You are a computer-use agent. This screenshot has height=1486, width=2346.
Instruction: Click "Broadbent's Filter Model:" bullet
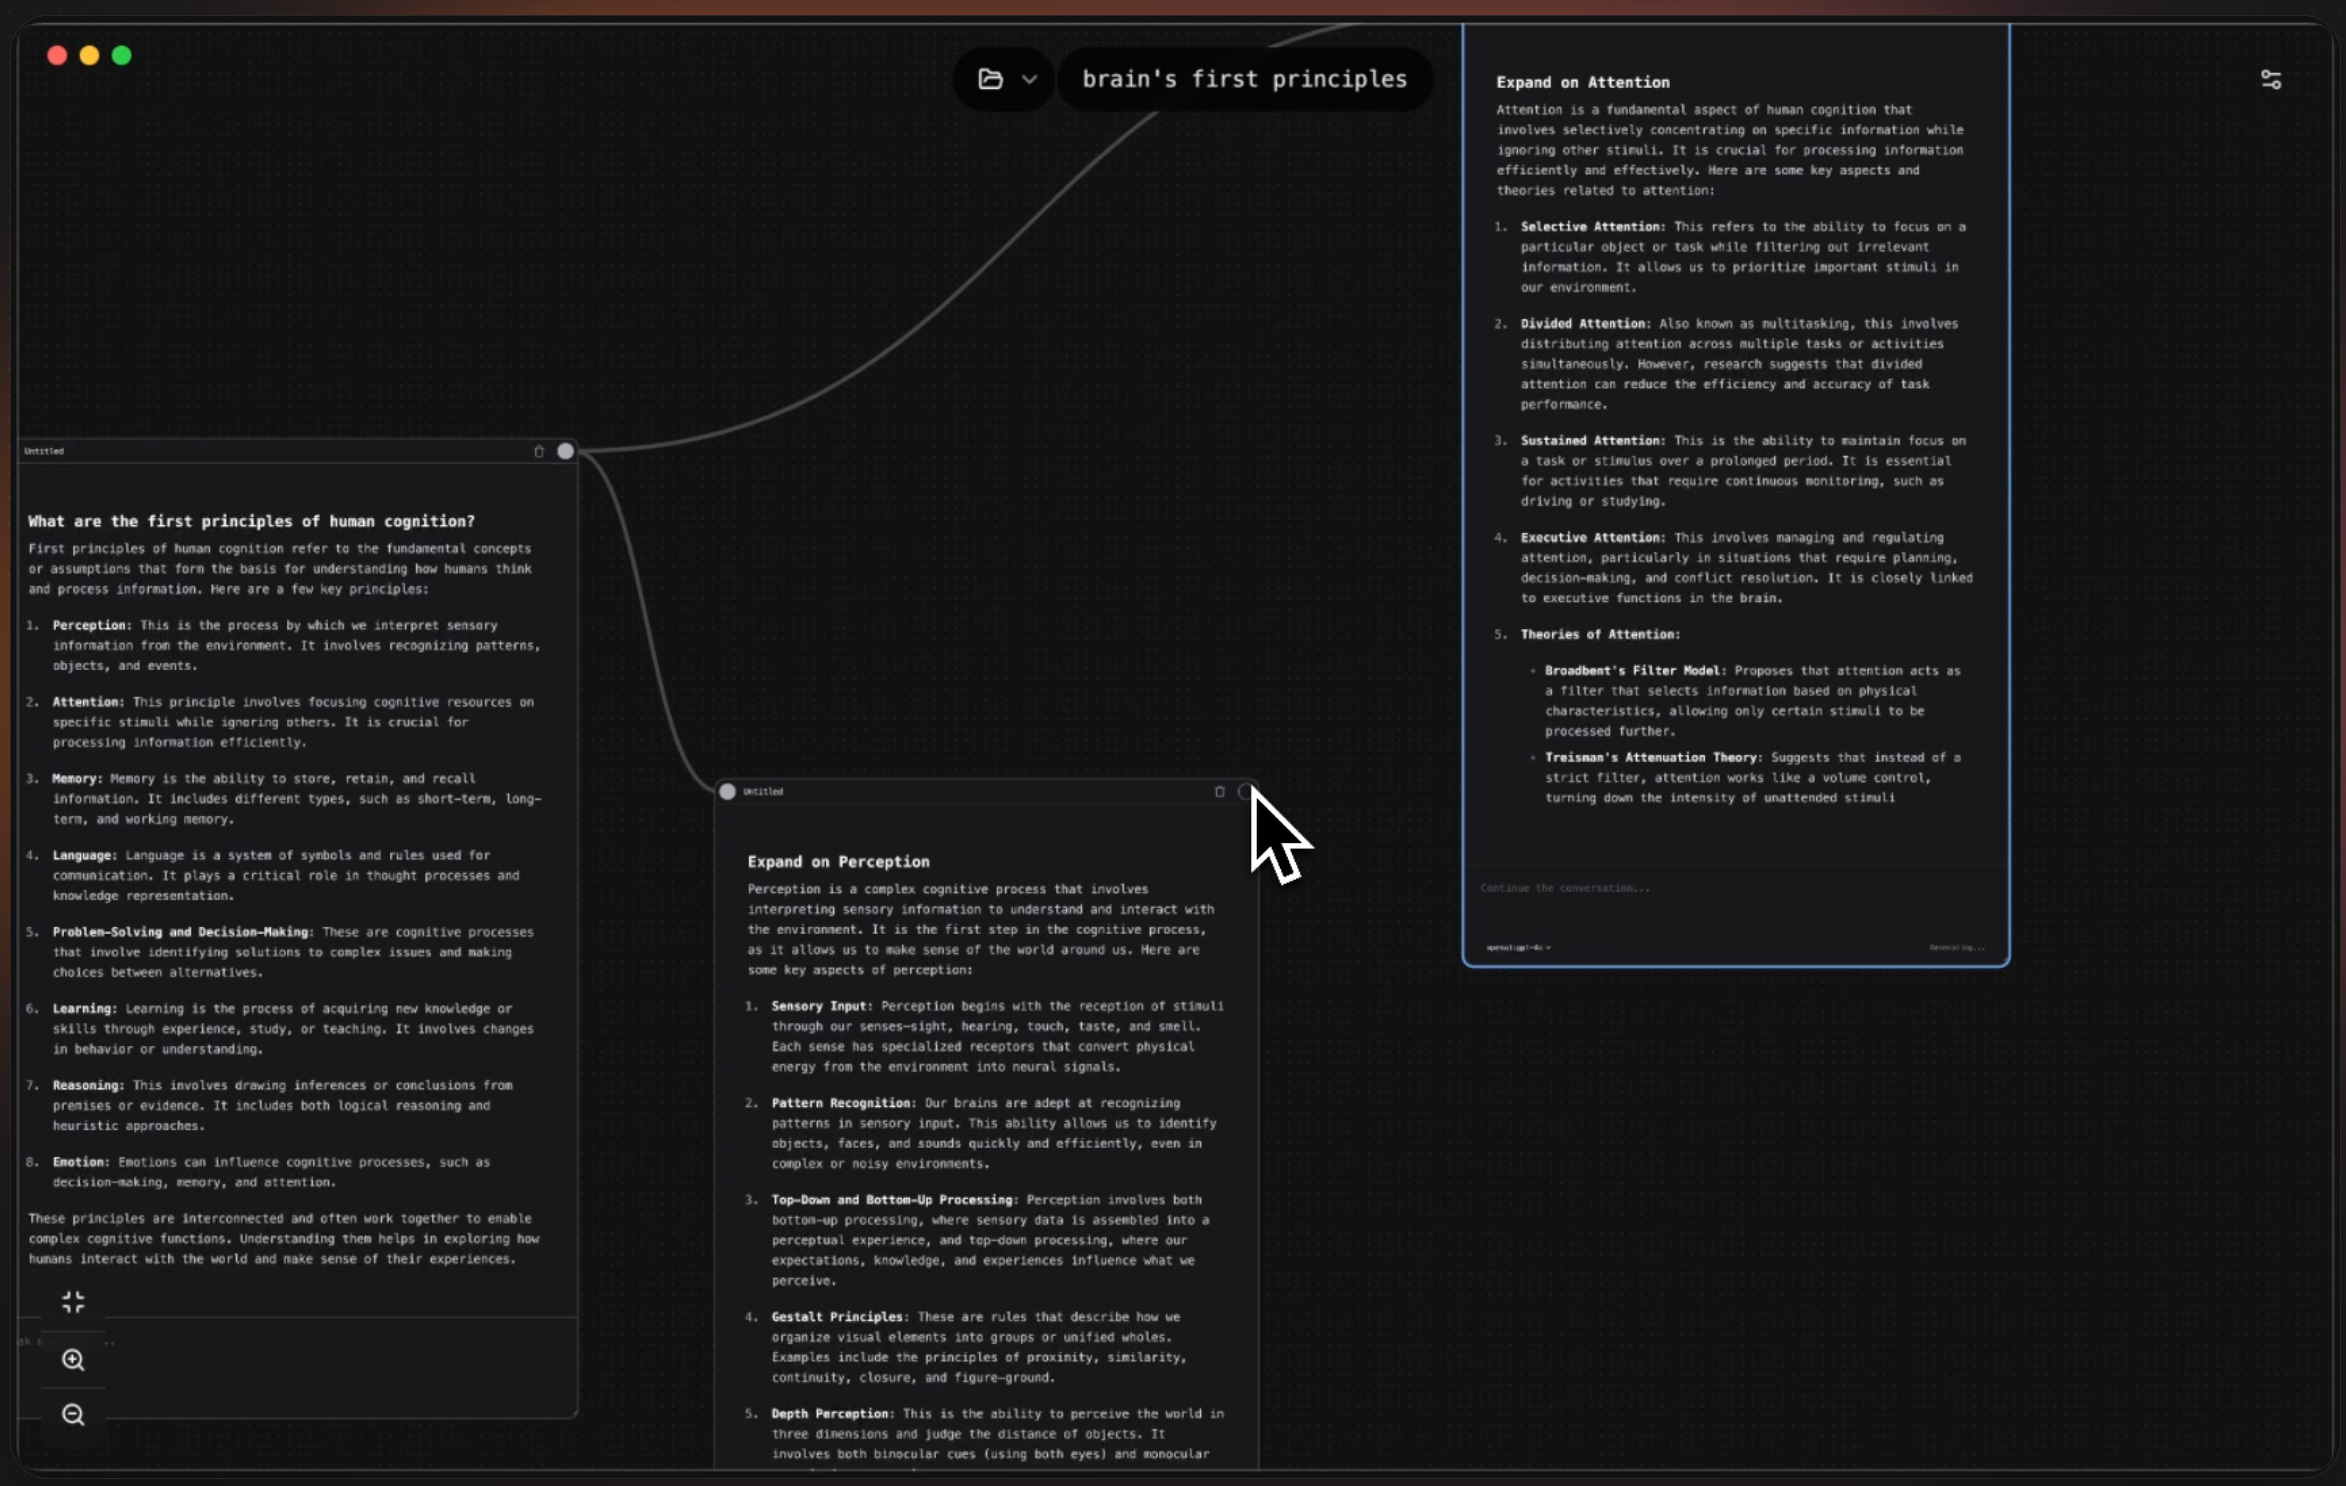coord(1636,671)
